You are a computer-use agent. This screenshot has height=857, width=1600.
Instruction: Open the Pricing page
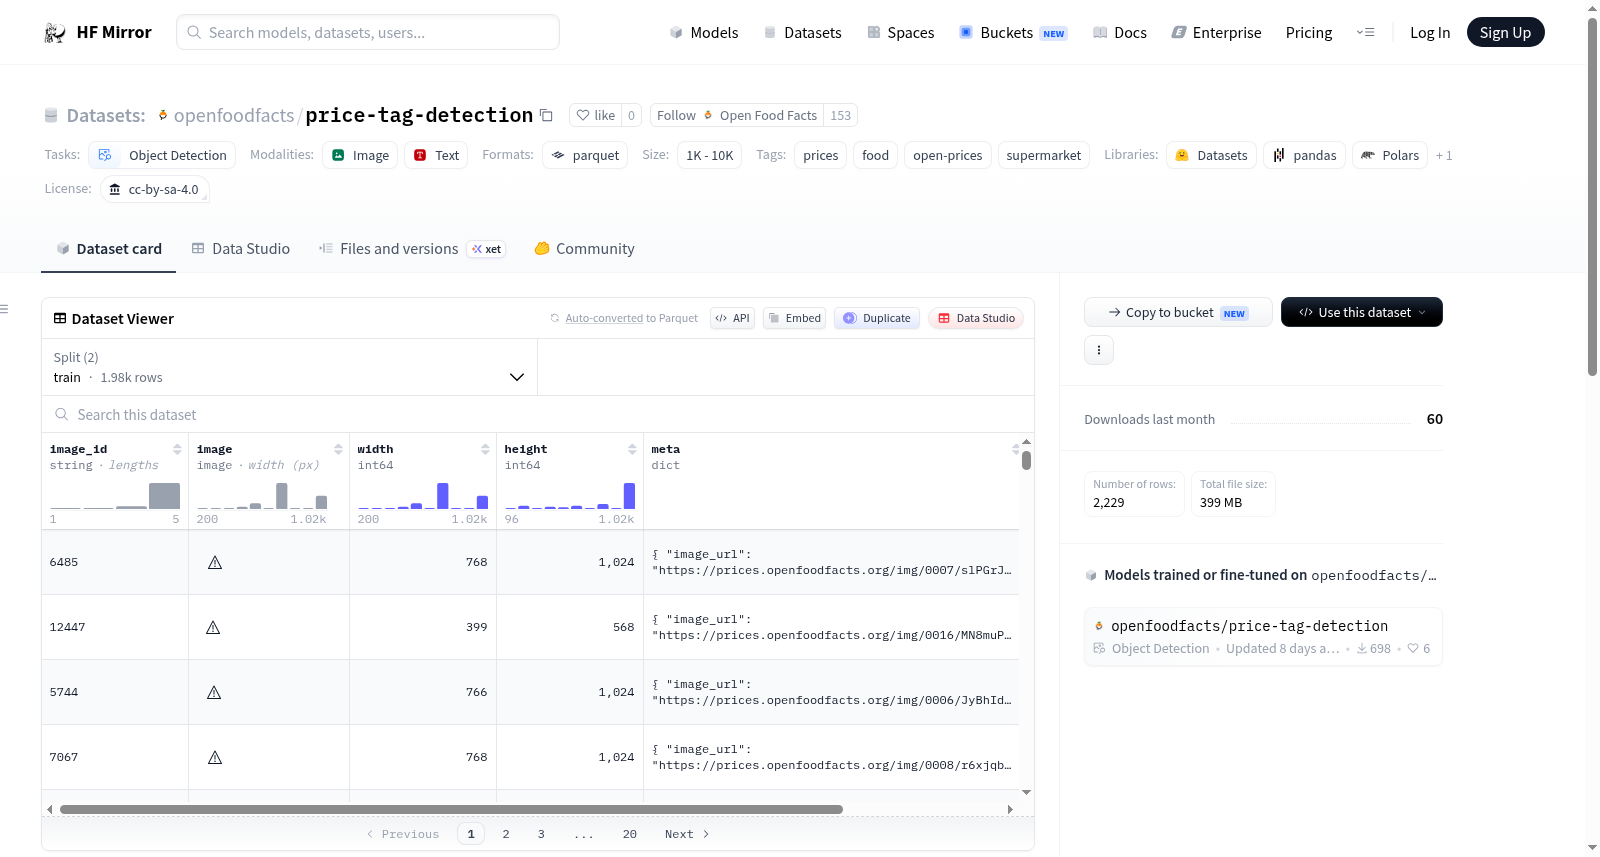(x=1309, y=32)
